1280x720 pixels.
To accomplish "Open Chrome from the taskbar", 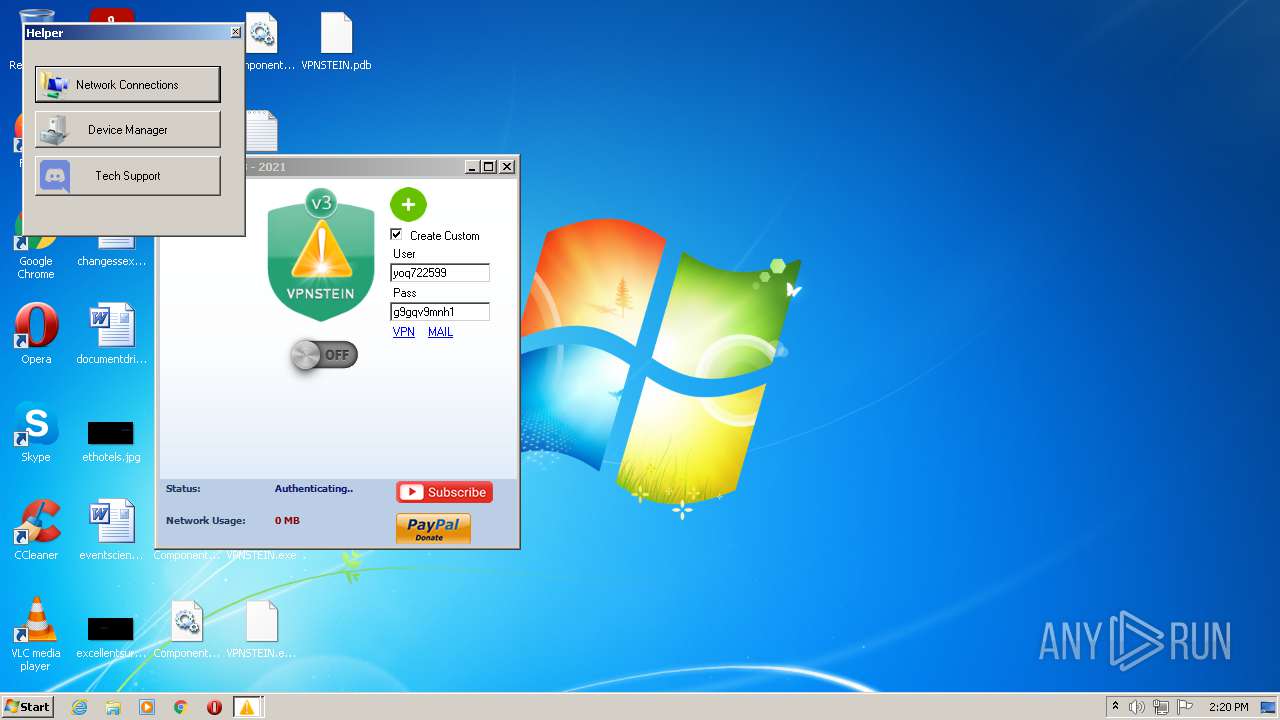I will click(x=181, y=707).
